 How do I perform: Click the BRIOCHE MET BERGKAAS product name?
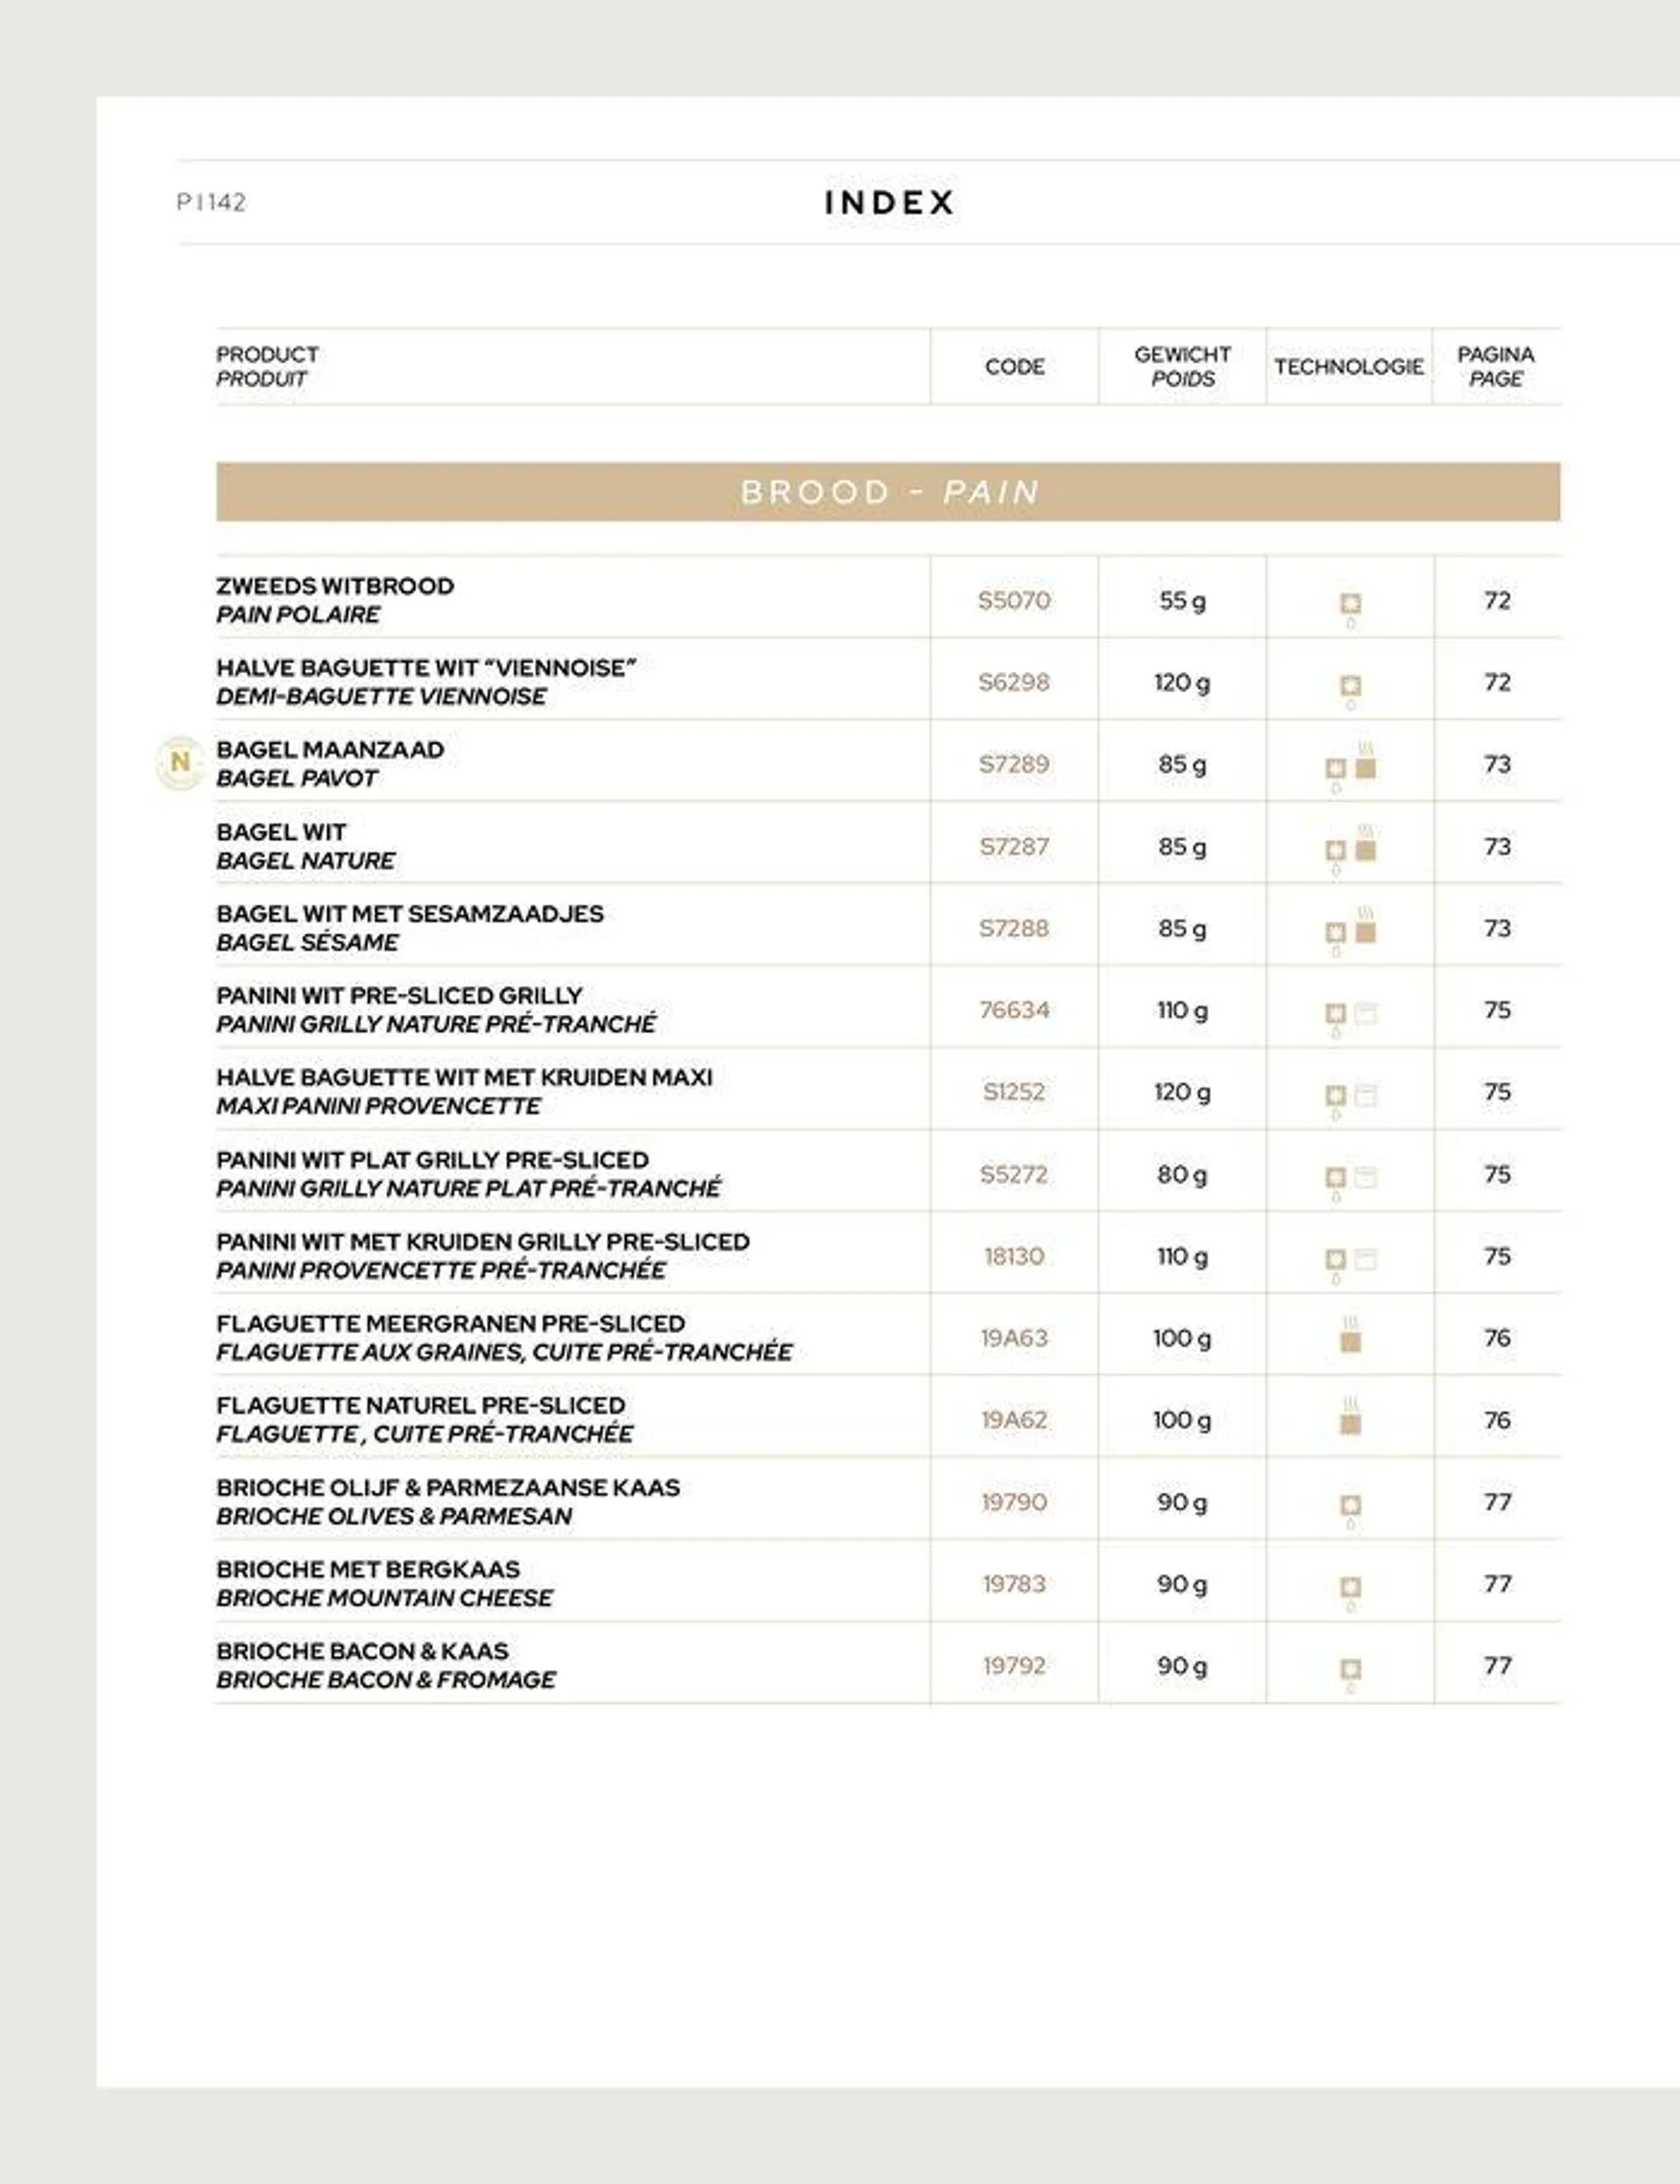368,1570
